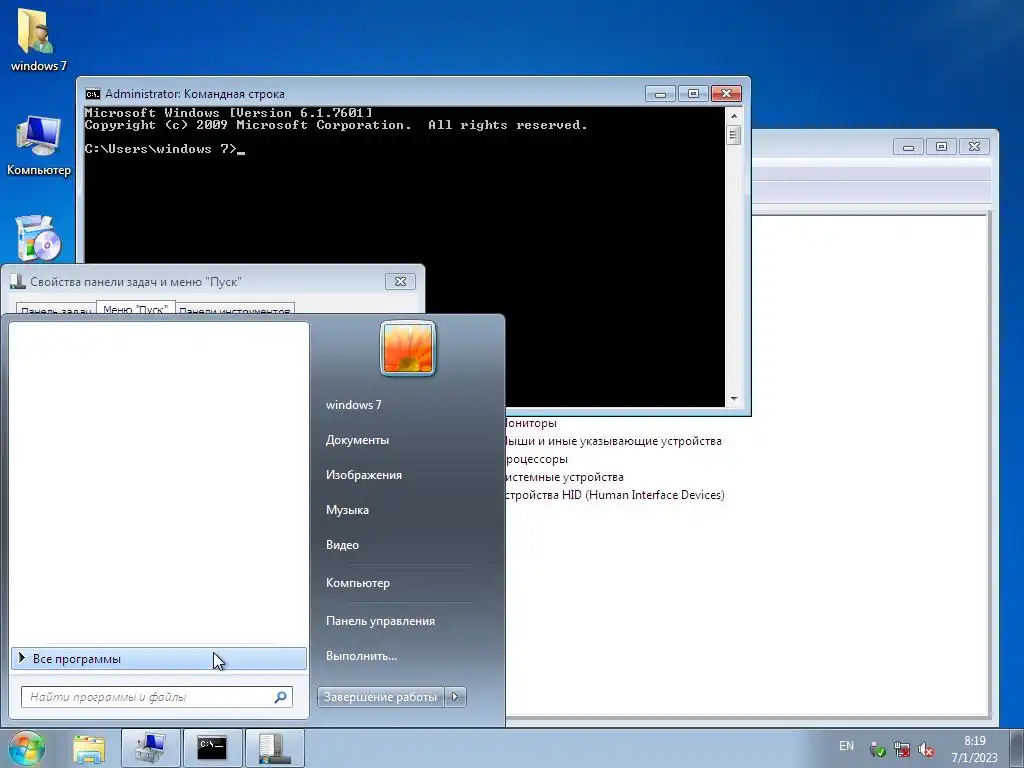This screenshot has width=1024, height=768.
Task: Click the Show desktop strip in taskbar
Action: click(1017, 748)
